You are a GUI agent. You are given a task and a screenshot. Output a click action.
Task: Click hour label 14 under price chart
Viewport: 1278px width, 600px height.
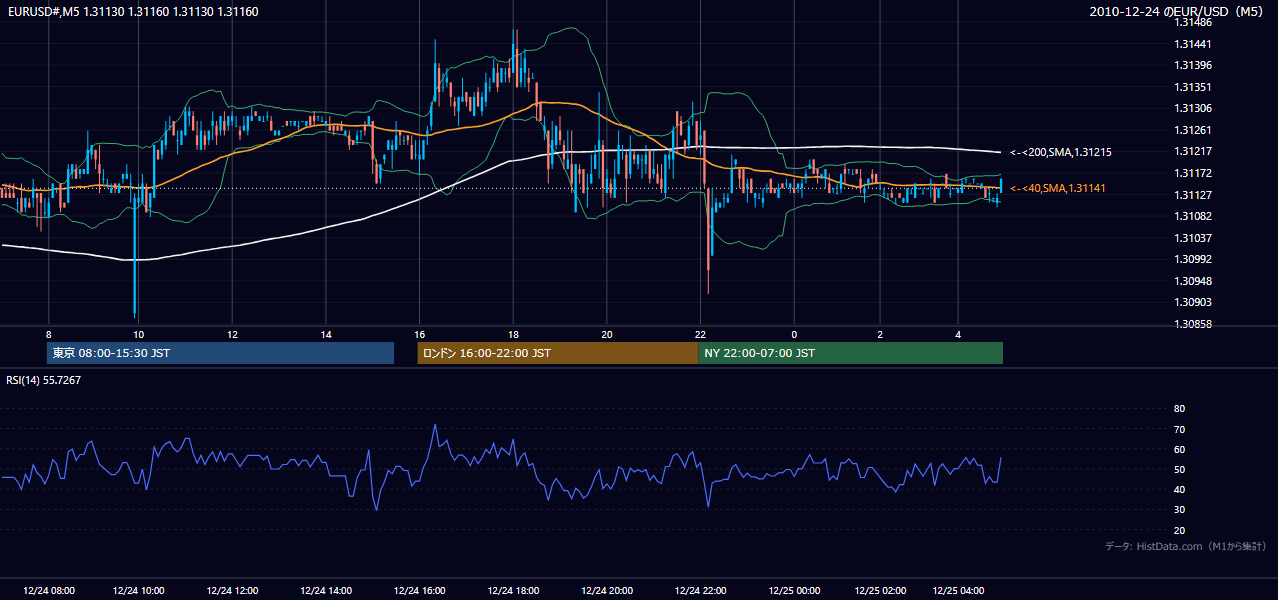(326, 334)
